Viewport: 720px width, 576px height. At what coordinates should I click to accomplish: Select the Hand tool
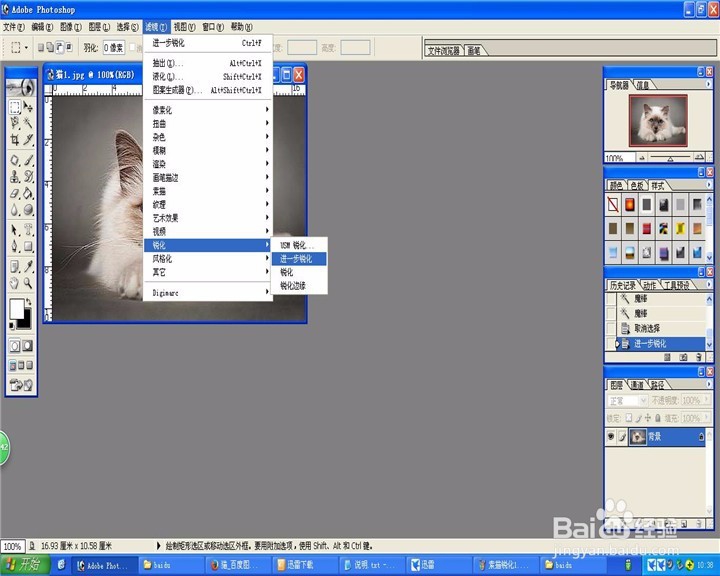pos(15,283)
